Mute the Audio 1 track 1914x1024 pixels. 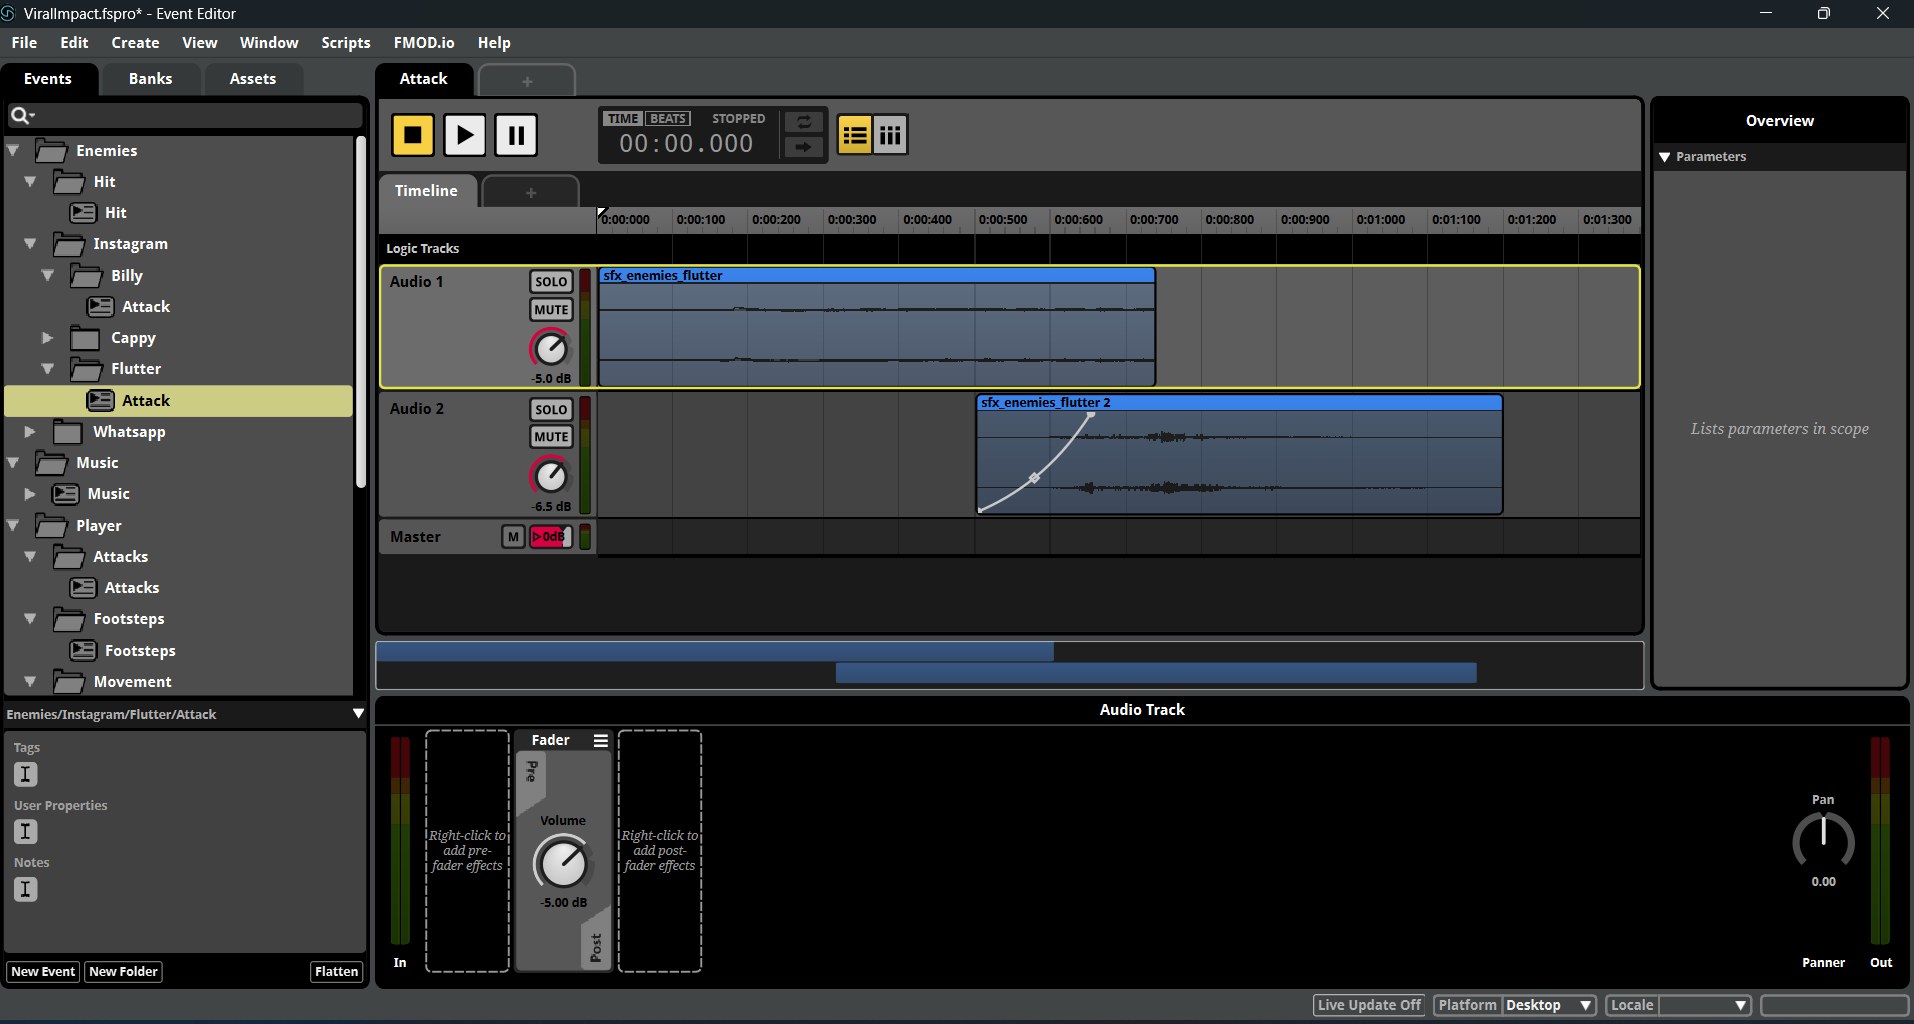click(x=551, y=310)
